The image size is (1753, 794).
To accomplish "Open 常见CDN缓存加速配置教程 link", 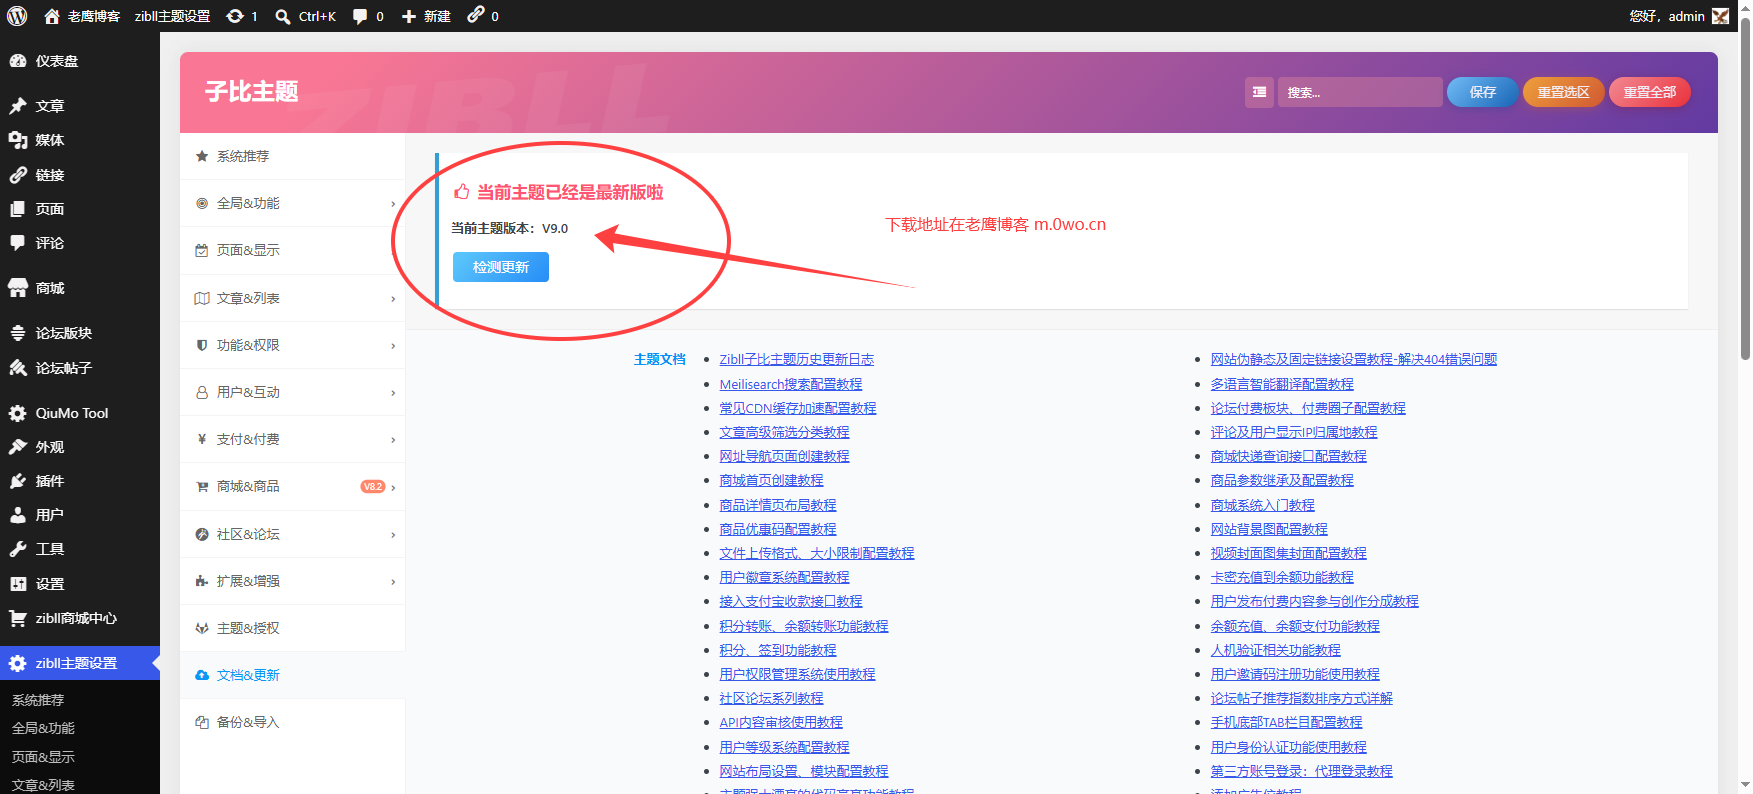I will point(797,408).
